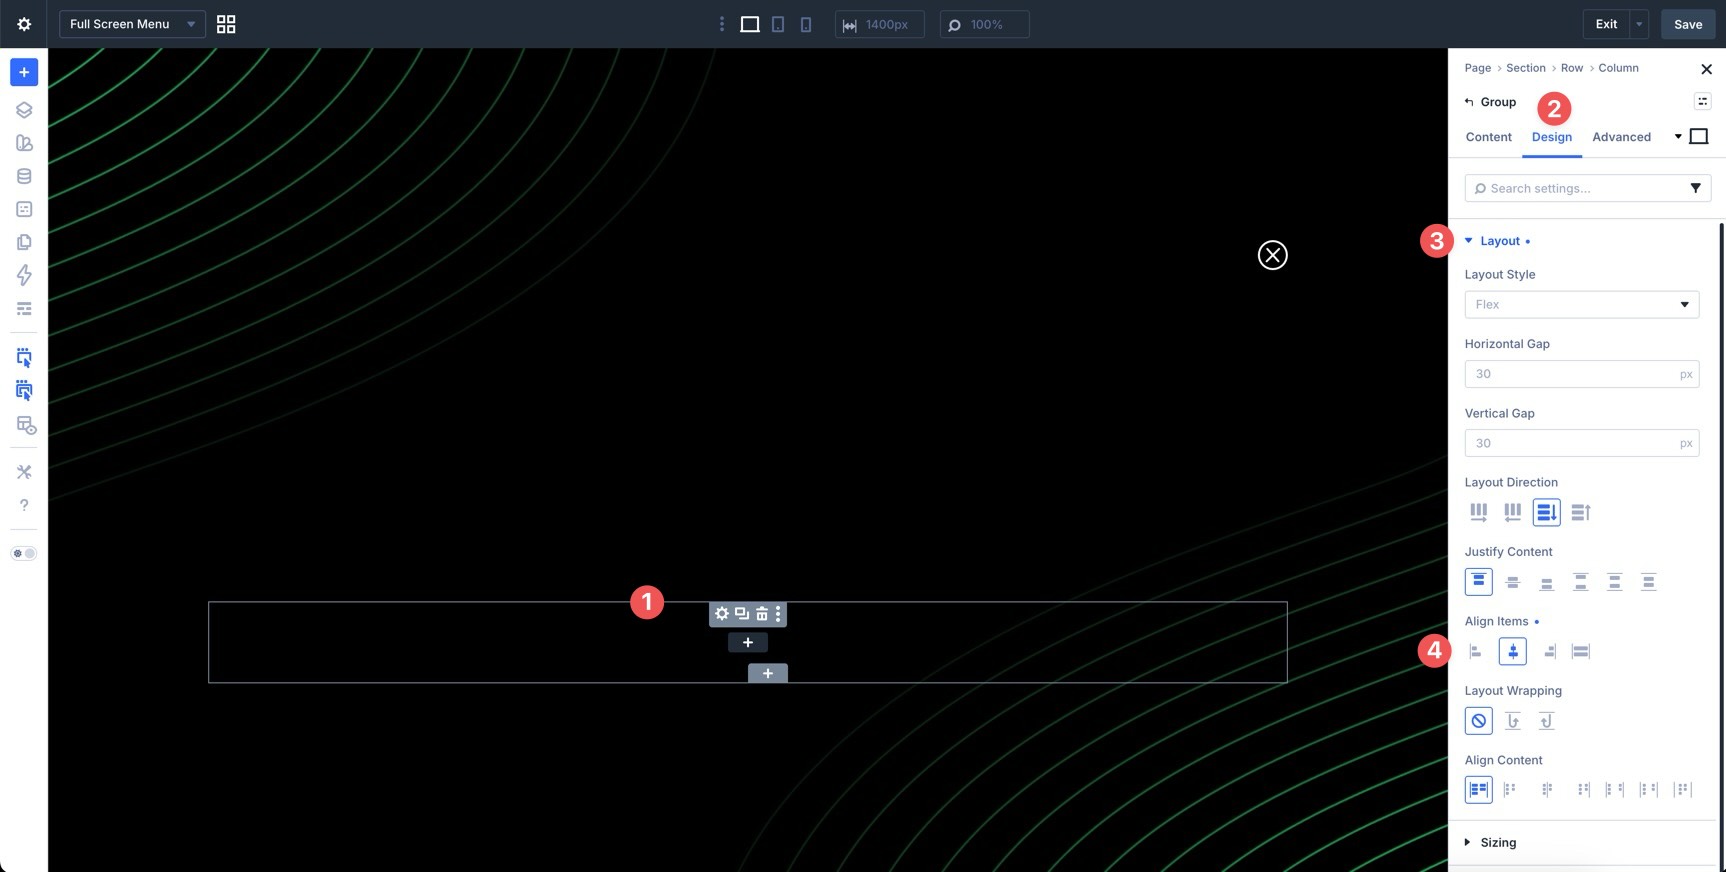Select no wrap in Layout Wrapping
Image resolution: width=1726 pixels, height=872 pixels.
click(x=1479, y=720)
